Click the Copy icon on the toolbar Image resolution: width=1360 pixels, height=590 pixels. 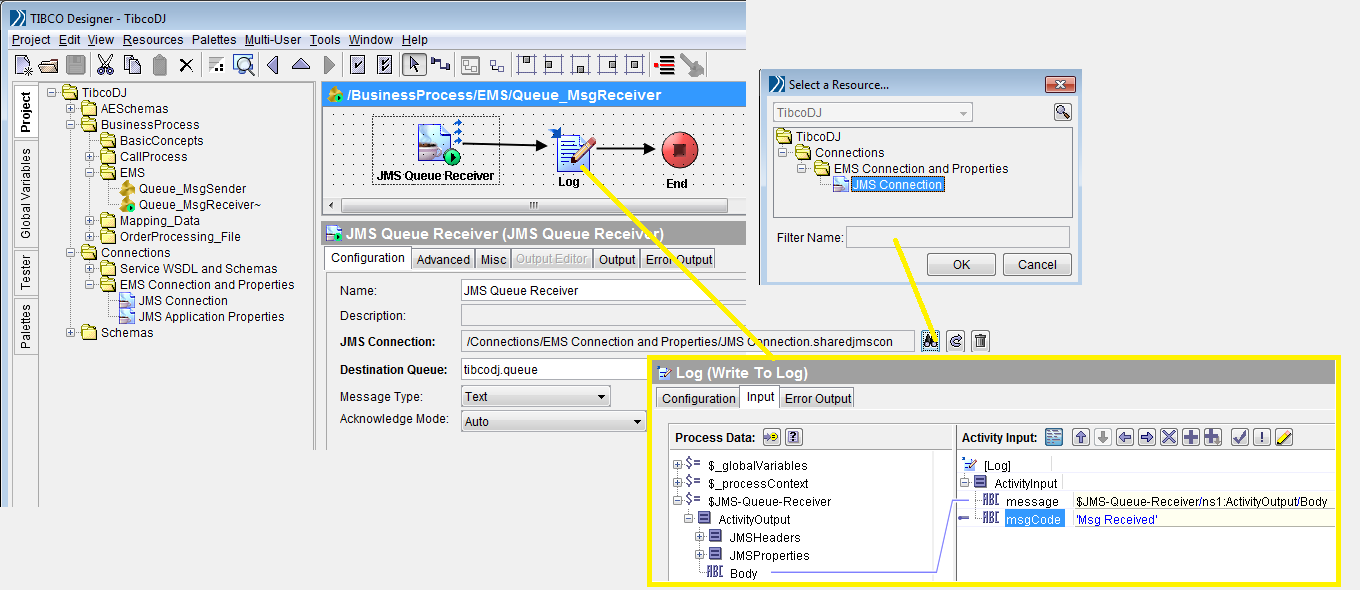point(131,62)
